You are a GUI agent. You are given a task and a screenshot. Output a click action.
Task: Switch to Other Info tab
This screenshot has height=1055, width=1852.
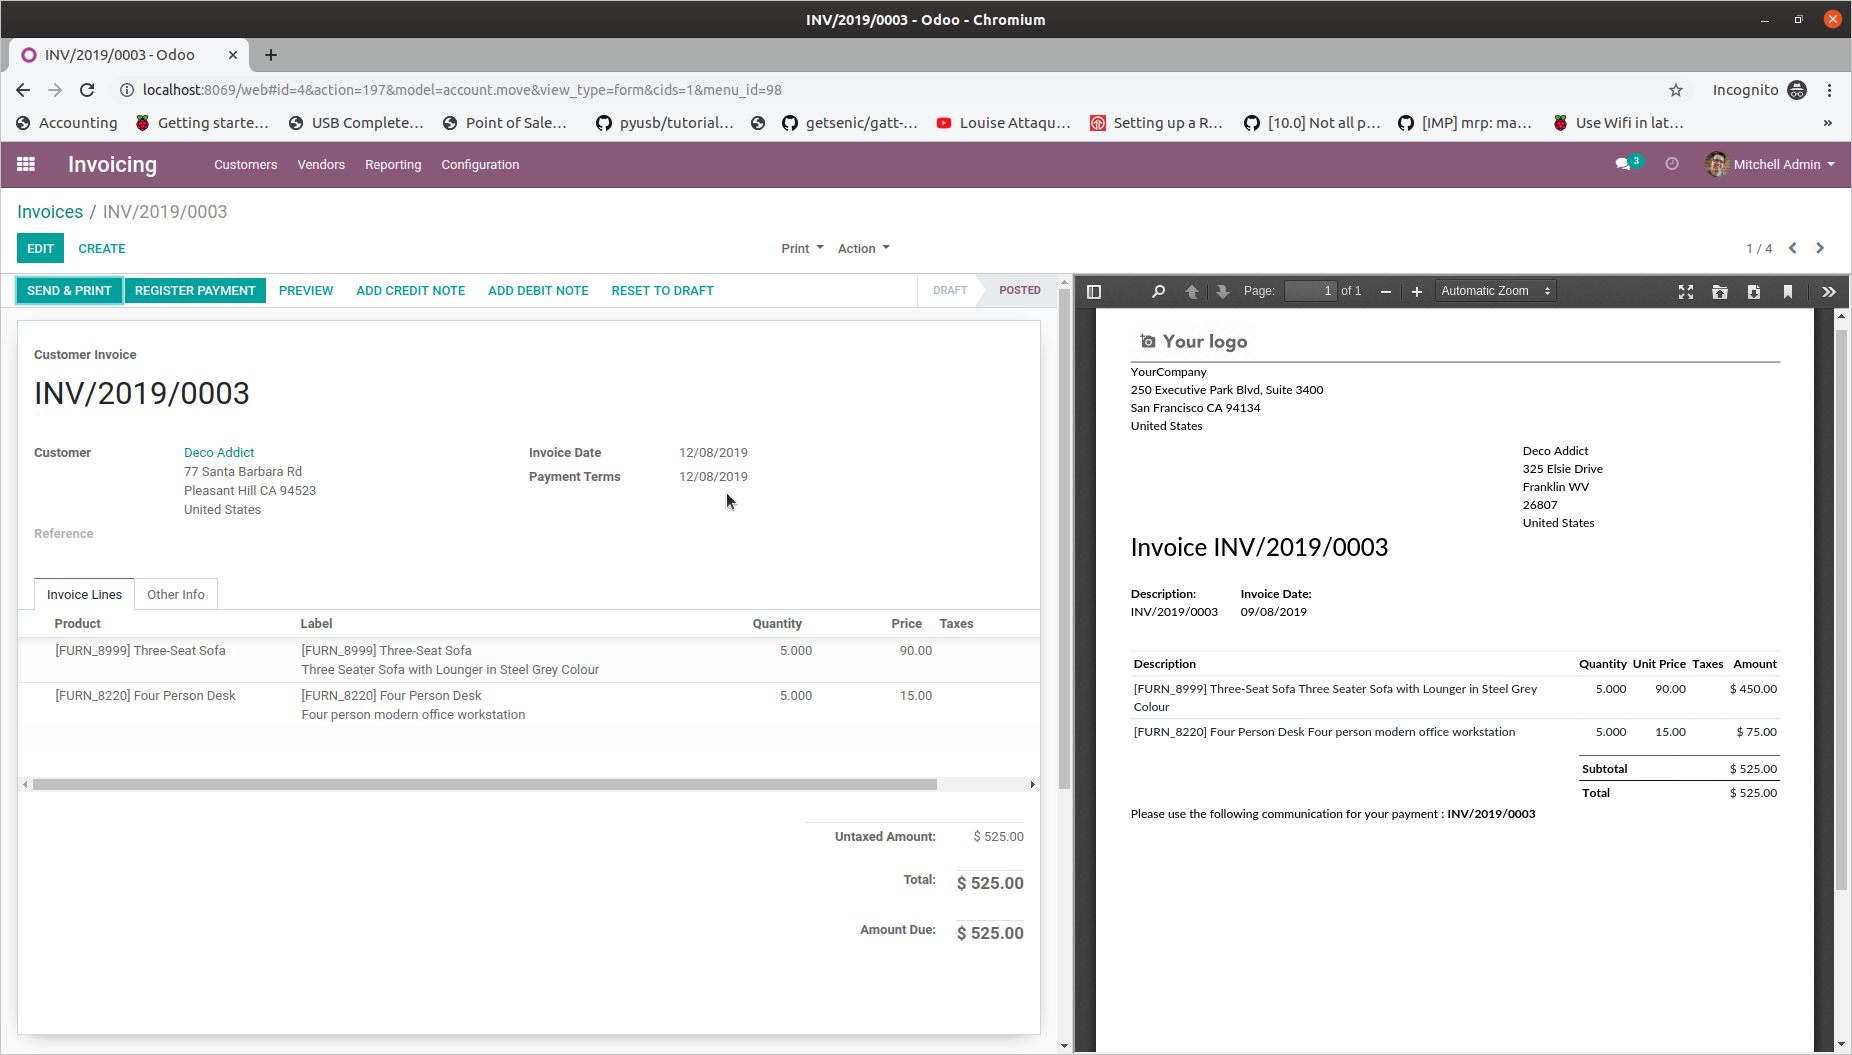coord(176,594)
